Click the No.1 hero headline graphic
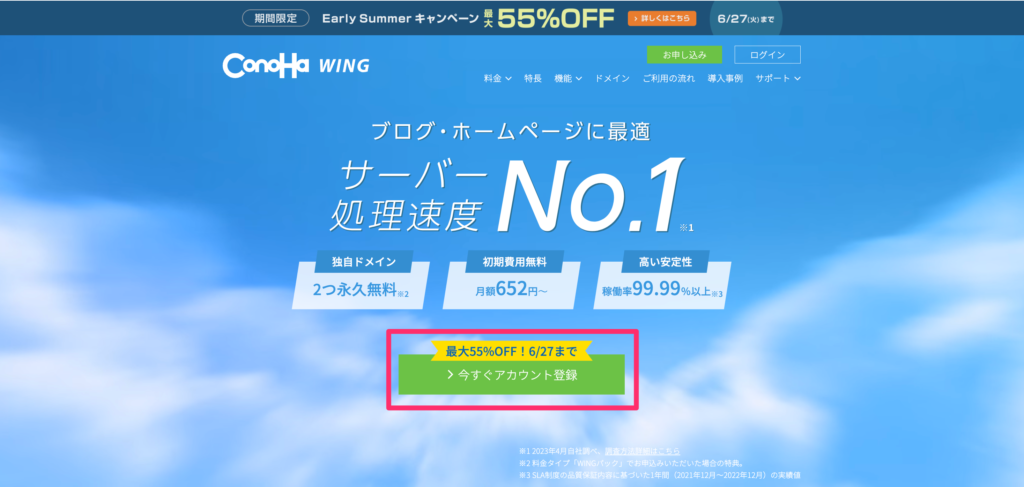Viewport: 1024px width, 487px height. pyautogui.click(x=590, y=195)
